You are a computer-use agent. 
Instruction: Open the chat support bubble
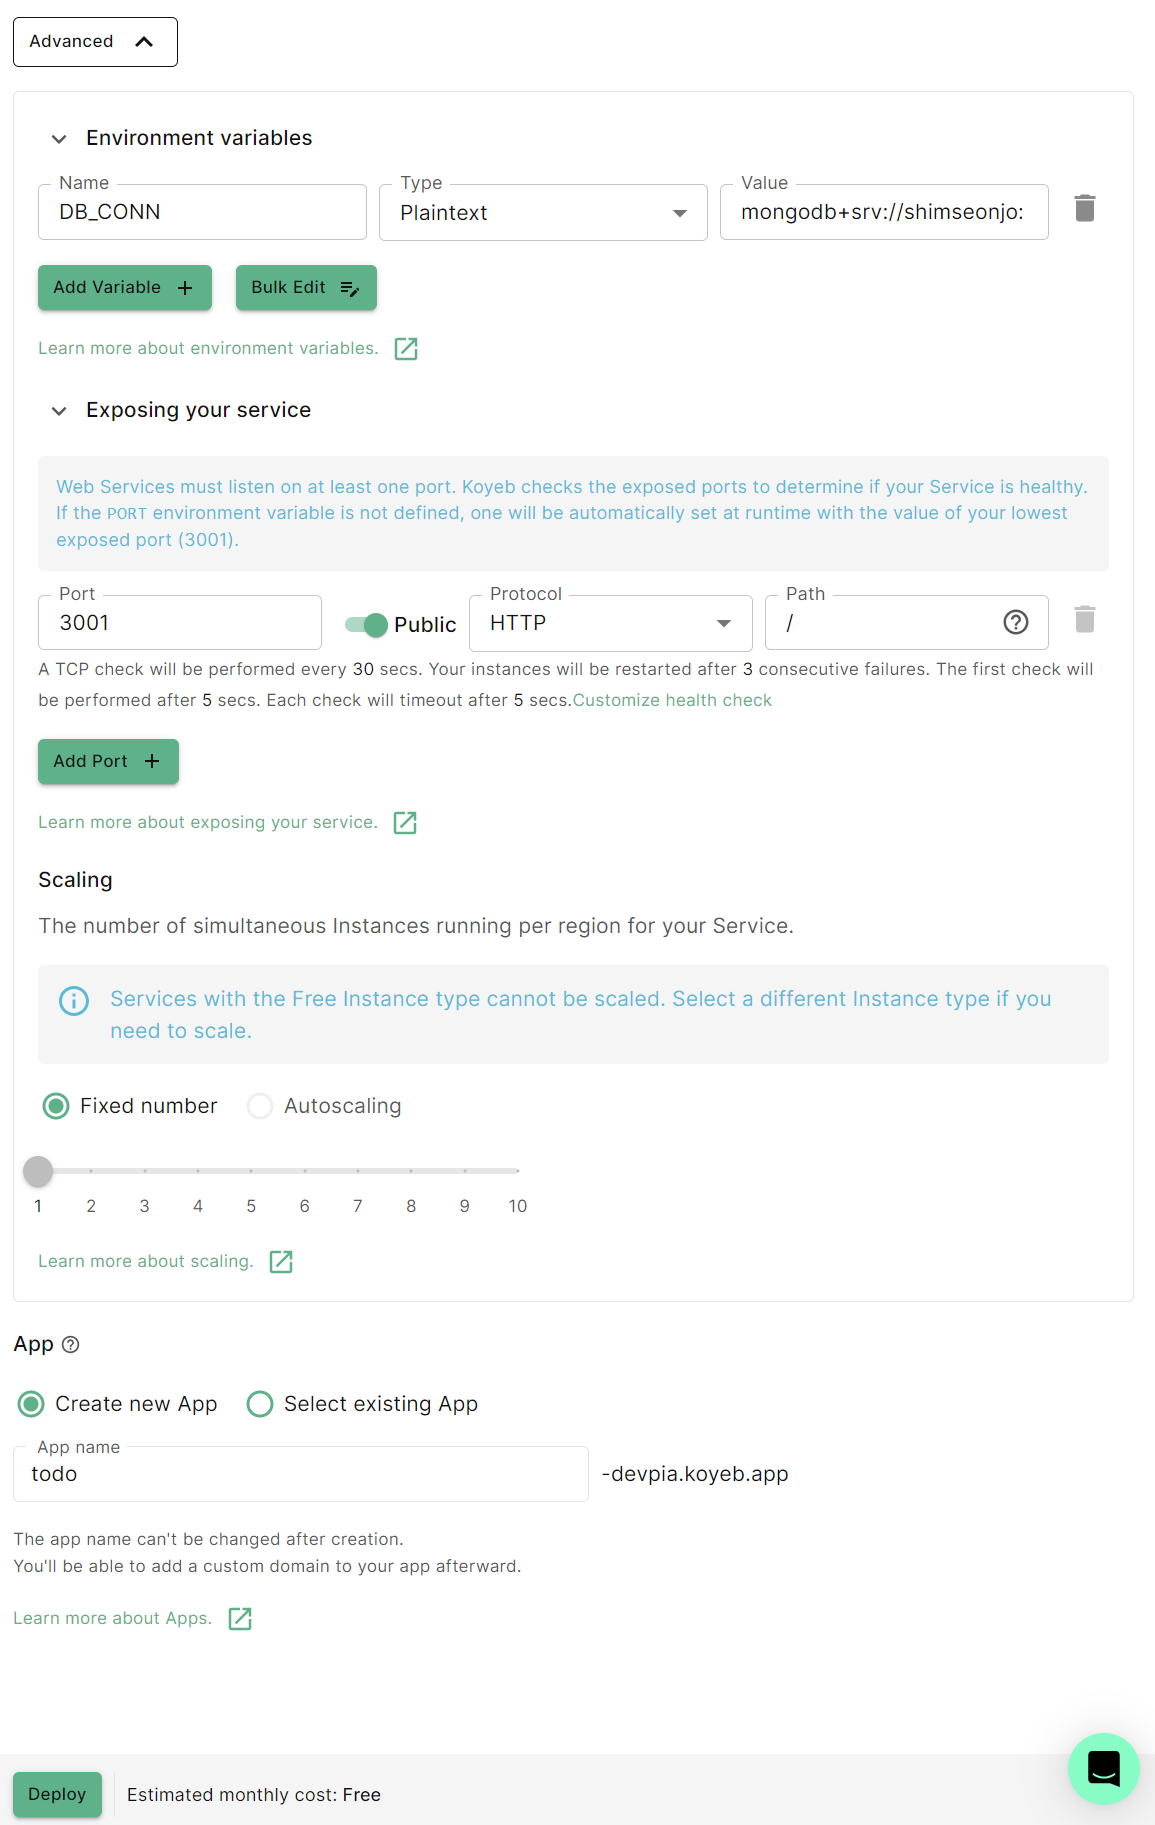1103,1768
